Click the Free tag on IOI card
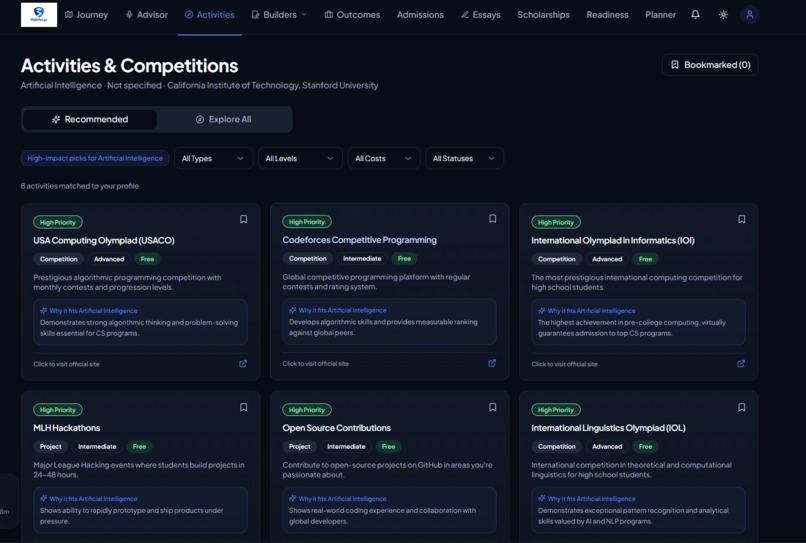806x543 pixels. point(645,259)
